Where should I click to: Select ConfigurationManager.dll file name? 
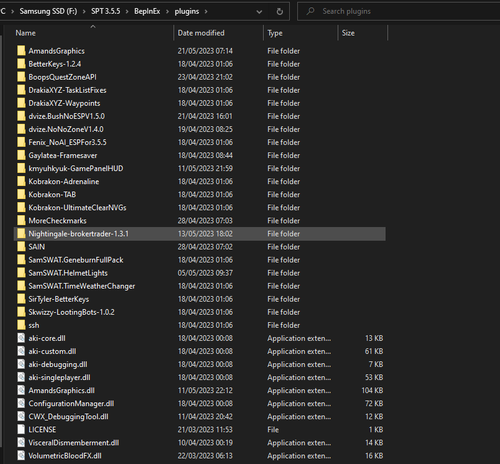point(71,404)
